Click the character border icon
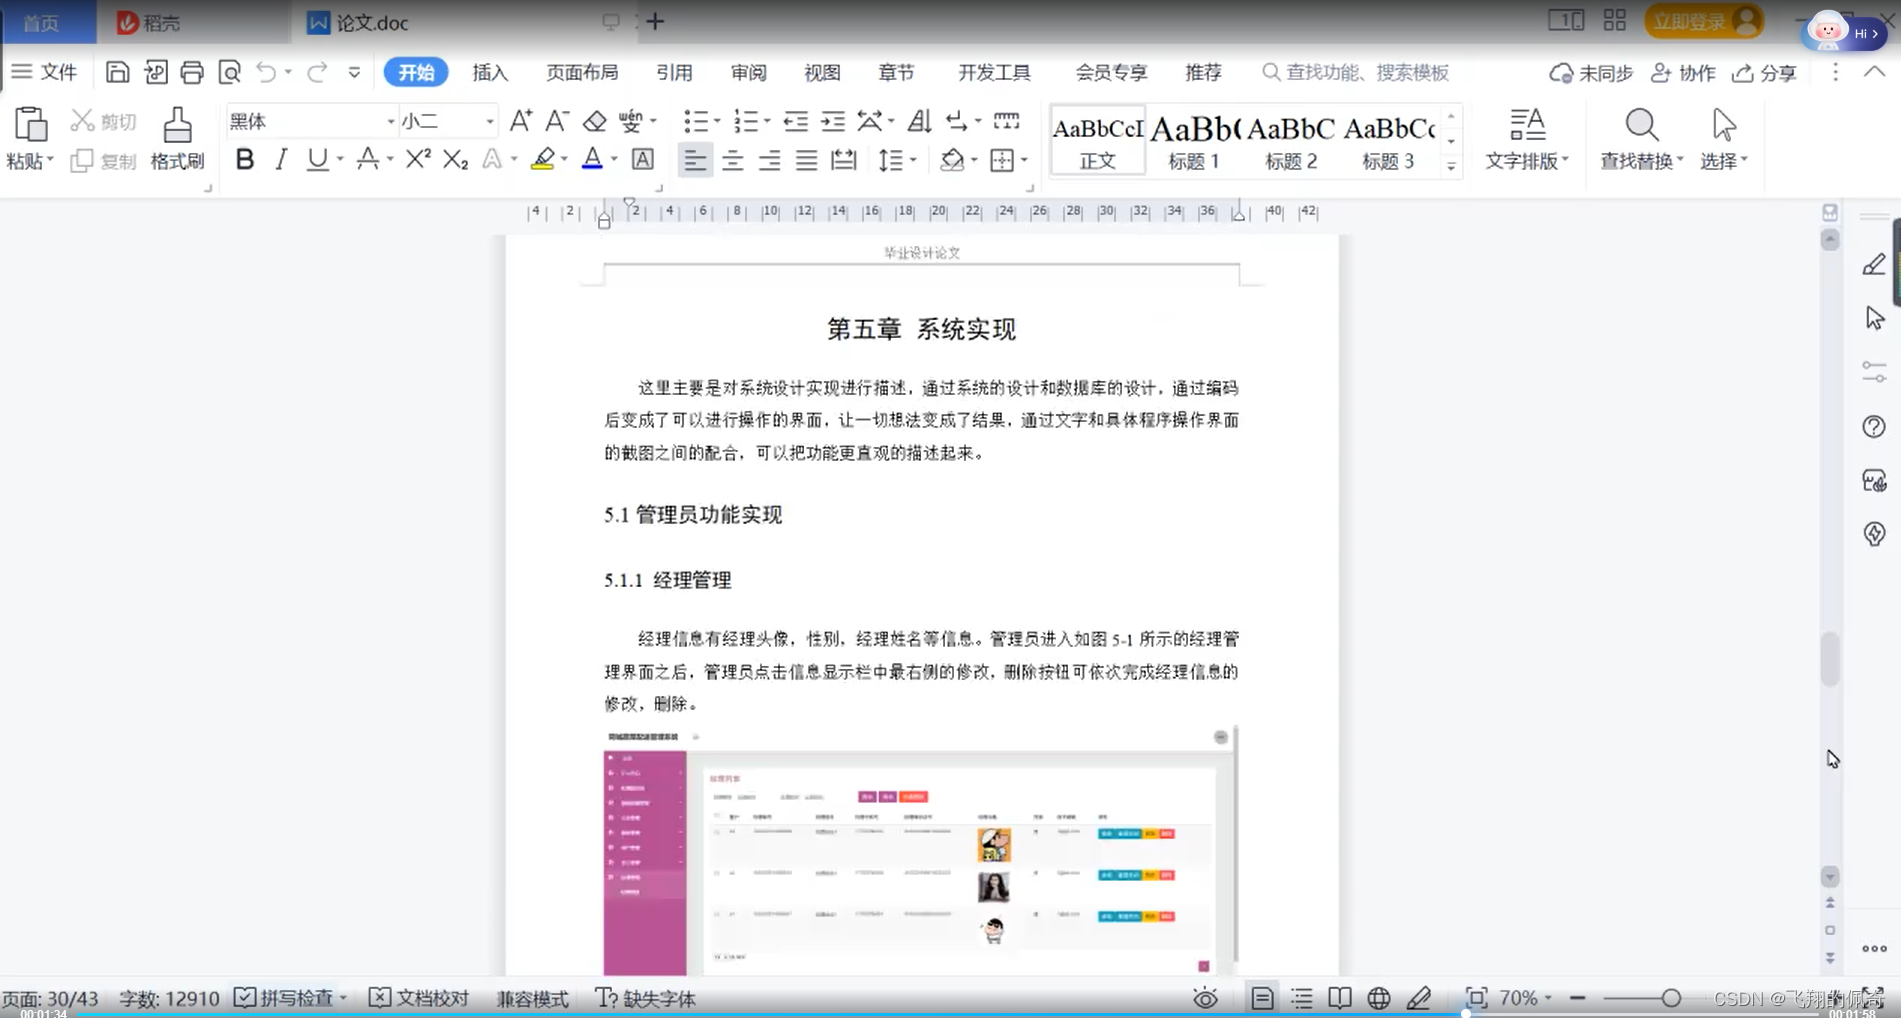Screen dimensions: 1901x1018 (643, 159)
